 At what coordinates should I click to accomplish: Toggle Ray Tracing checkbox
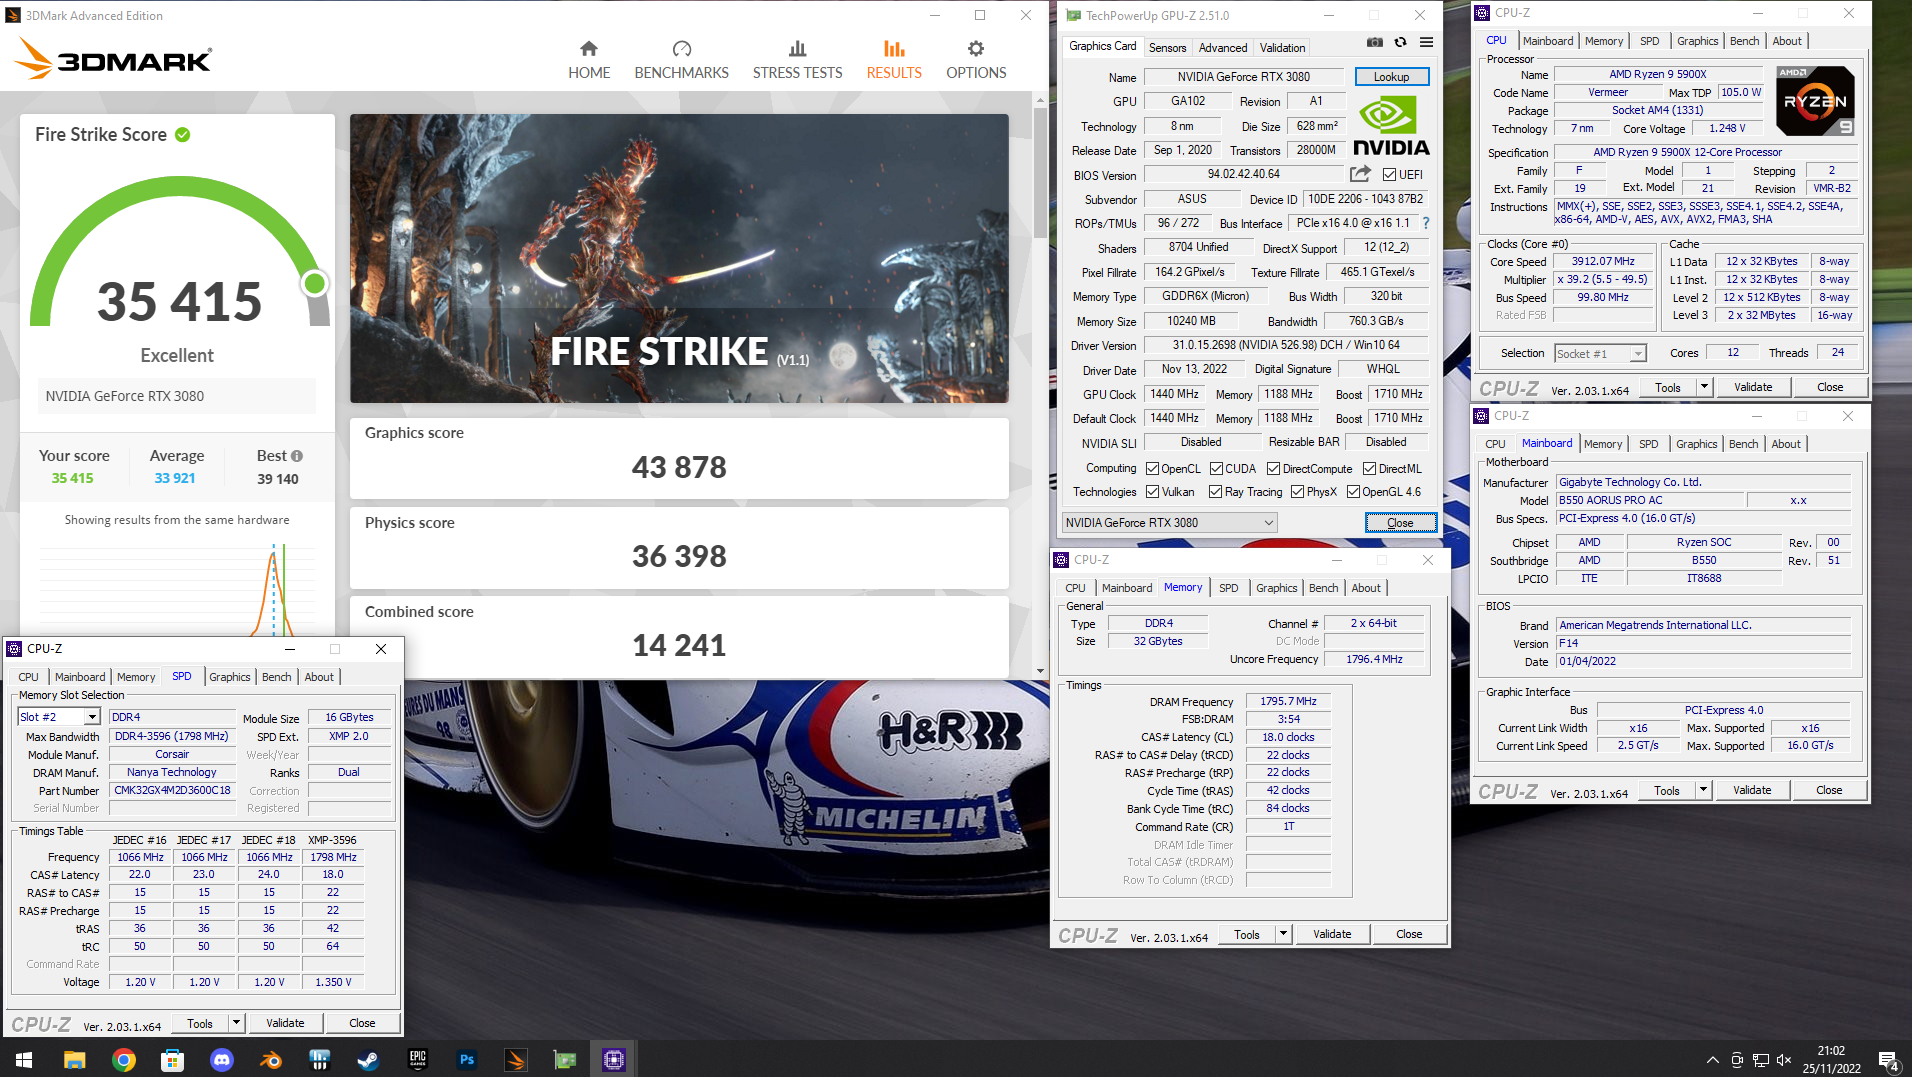1215,491
